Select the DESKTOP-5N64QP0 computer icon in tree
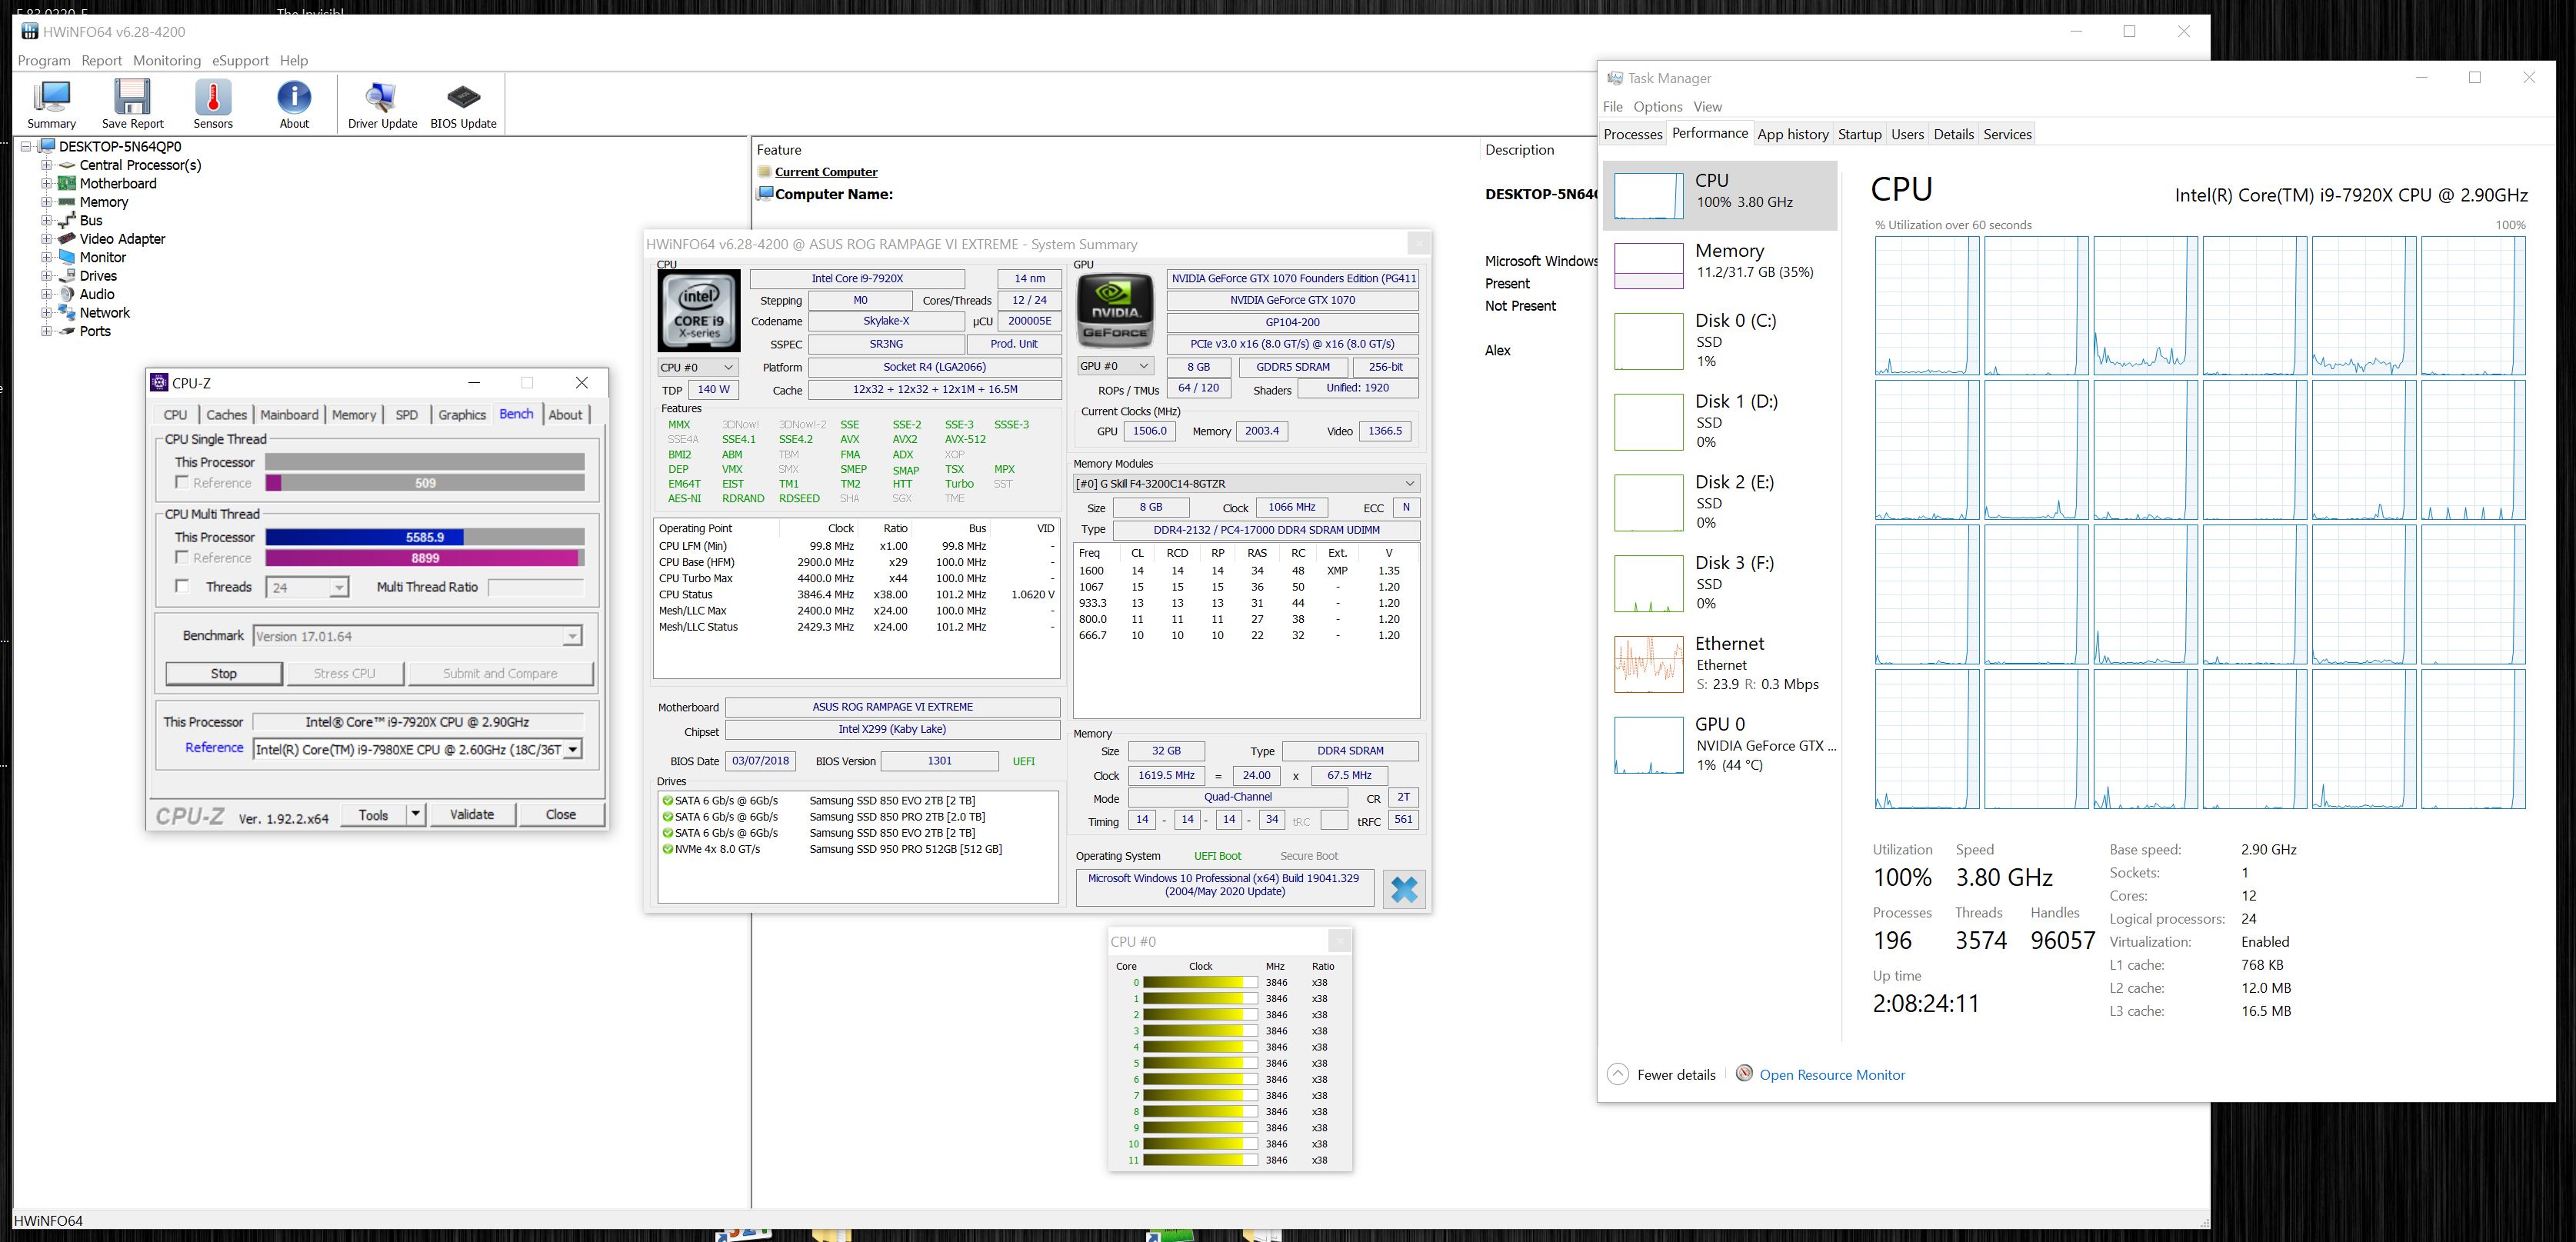 [46, 146]
